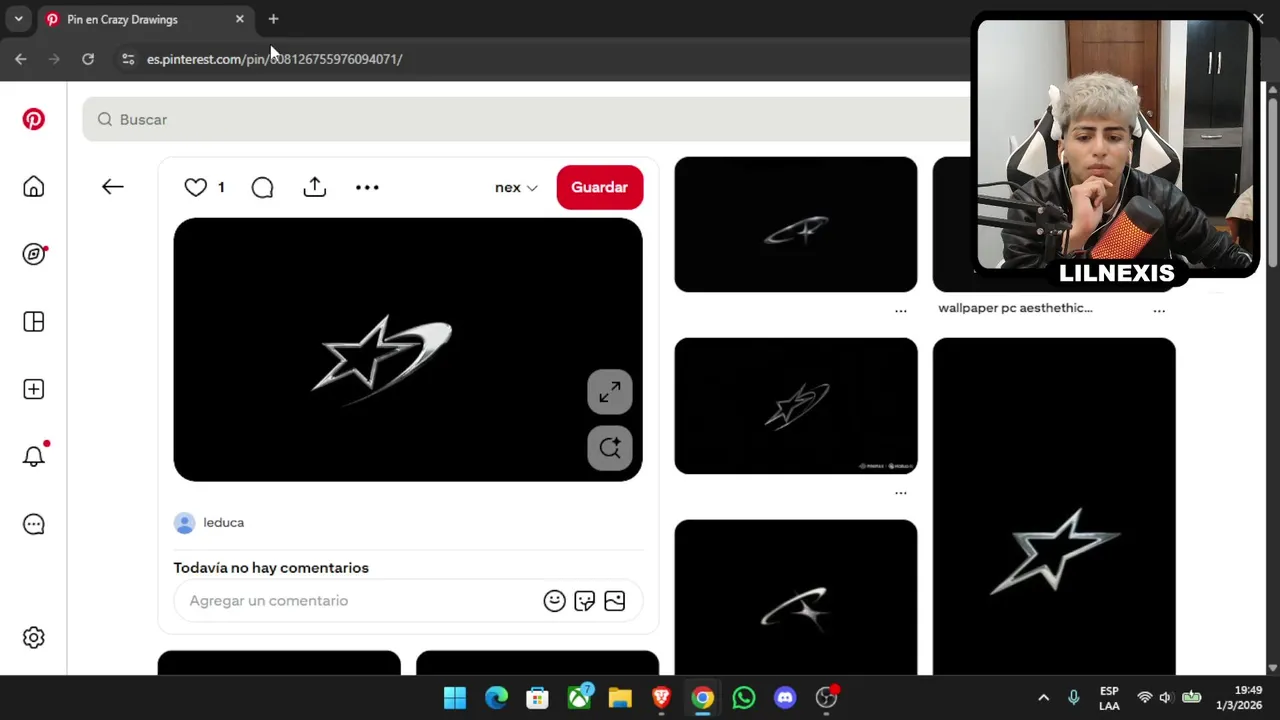Open large chrome star related pin
This screenshot has height=720, width=1280.
click(x=1054, y=506)
